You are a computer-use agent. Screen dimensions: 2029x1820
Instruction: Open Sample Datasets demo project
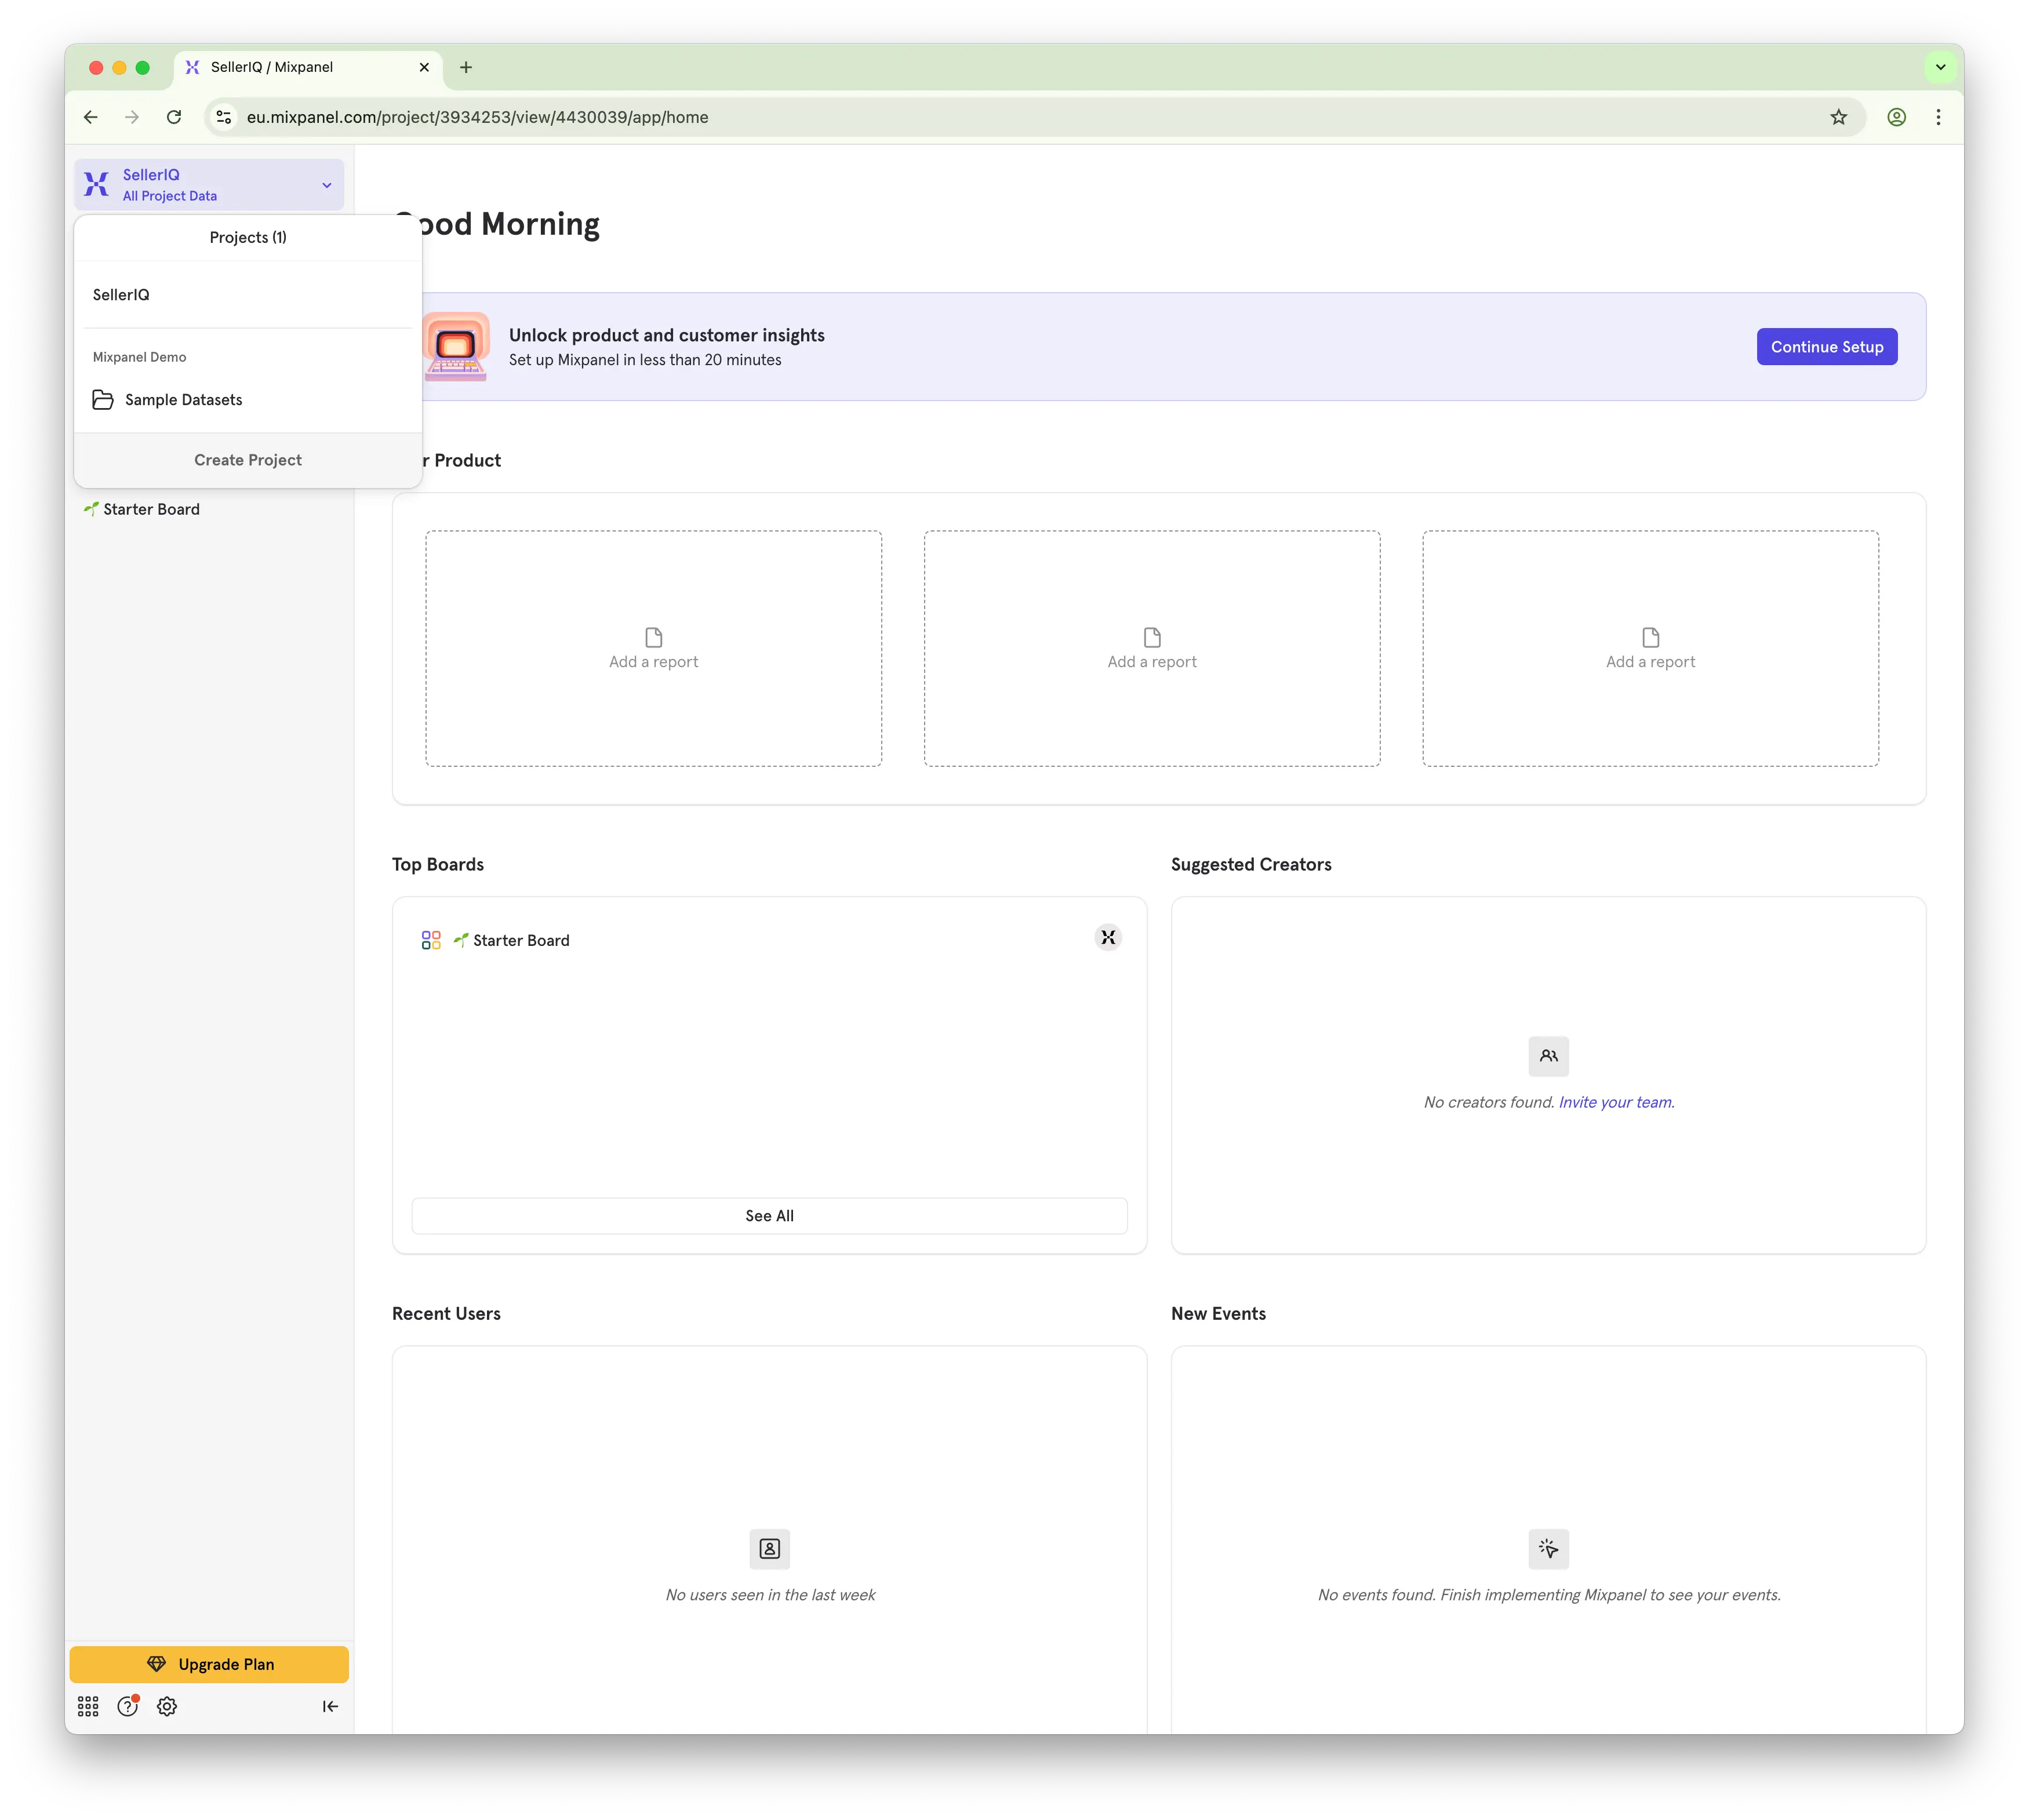click(x=248, y=400)
